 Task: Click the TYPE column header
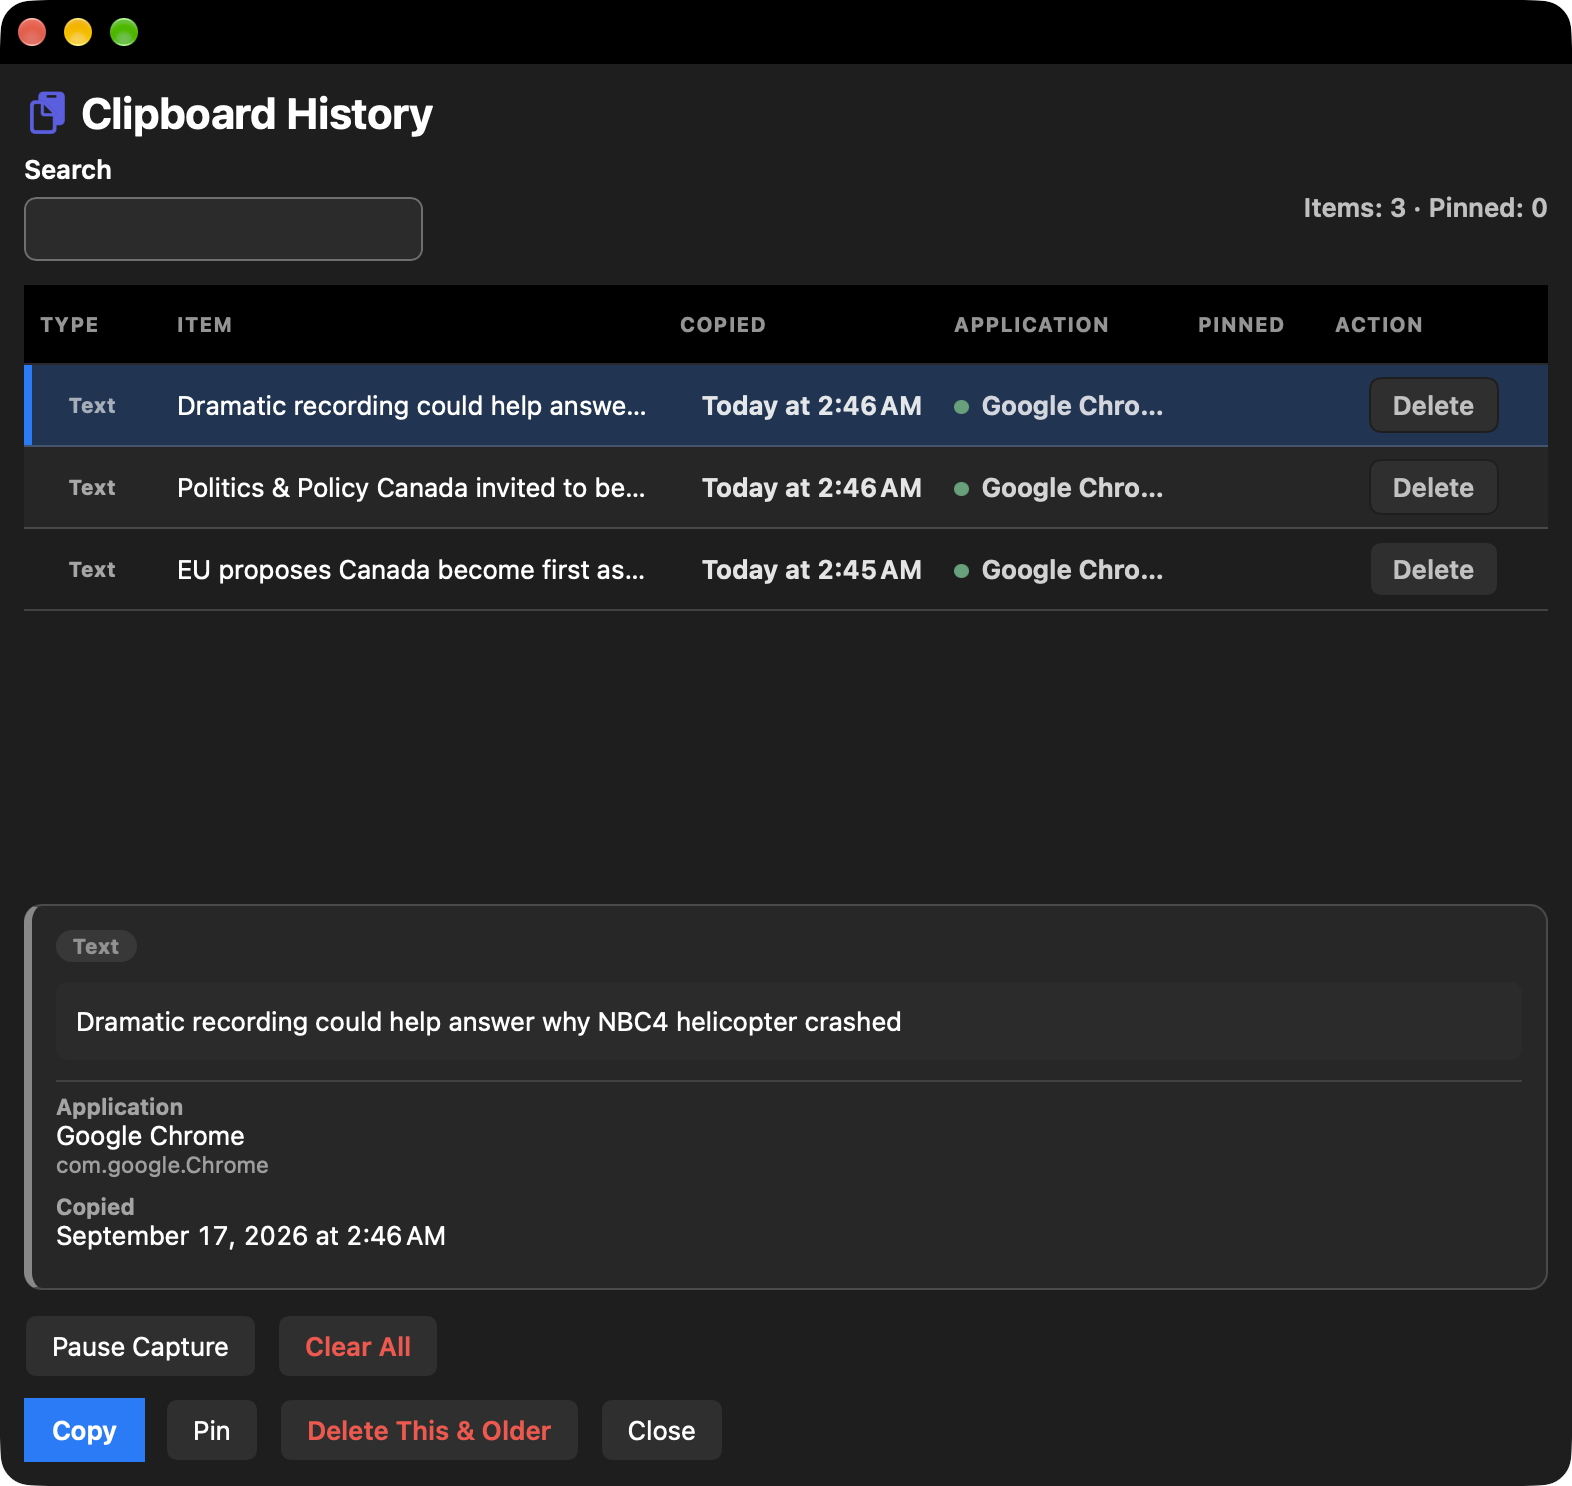tap(69, 325)
